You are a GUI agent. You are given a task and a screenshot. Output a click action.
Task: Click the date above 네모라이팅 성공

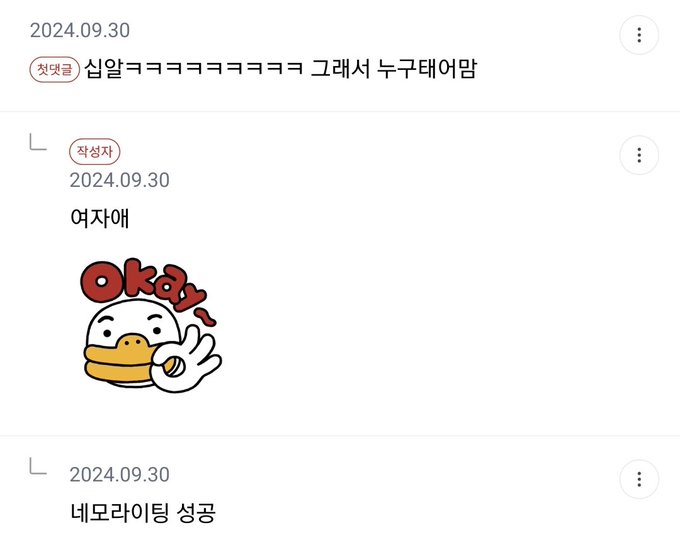[119, 474]
